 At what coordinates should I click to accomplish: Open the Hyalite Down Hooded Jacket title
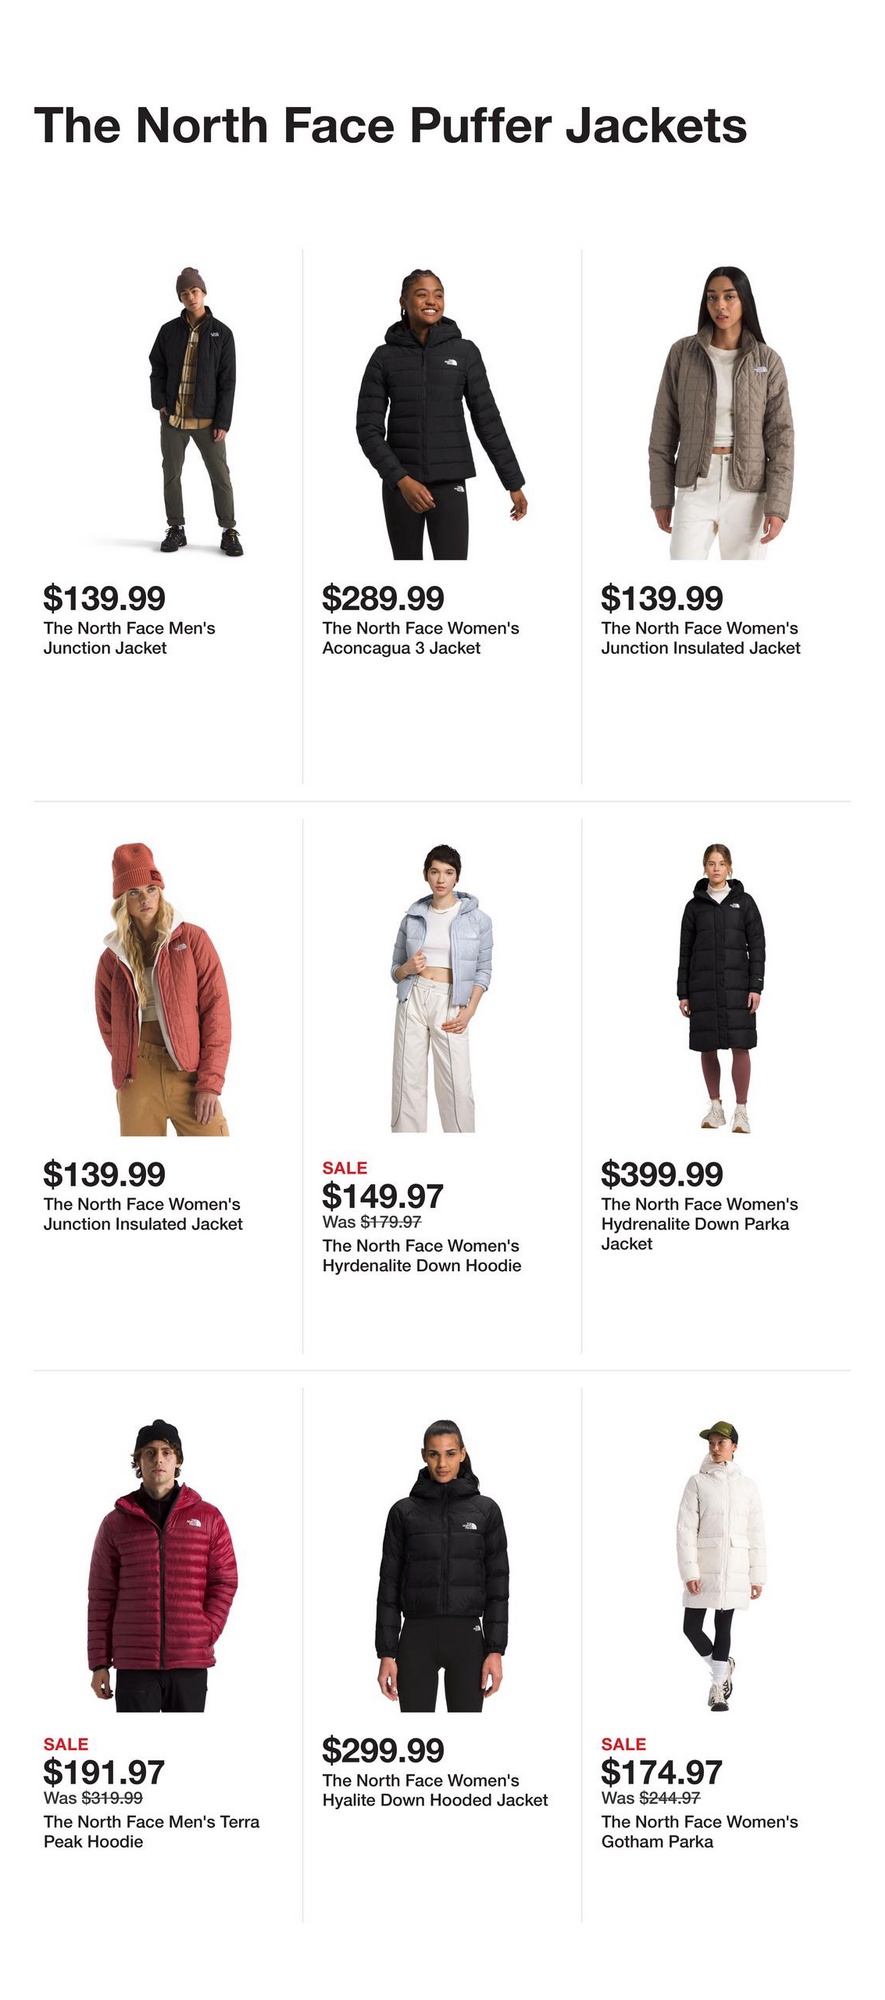(x=435, y=1790)
